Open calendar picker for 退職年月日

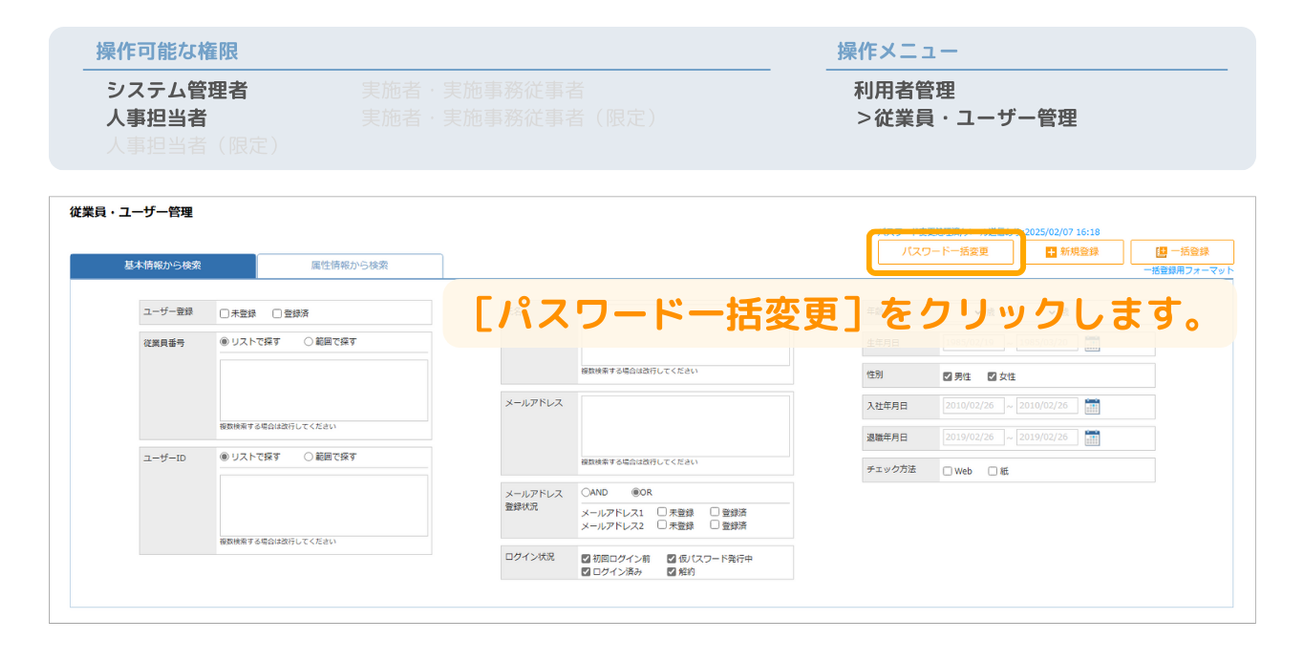point(1092,438)
